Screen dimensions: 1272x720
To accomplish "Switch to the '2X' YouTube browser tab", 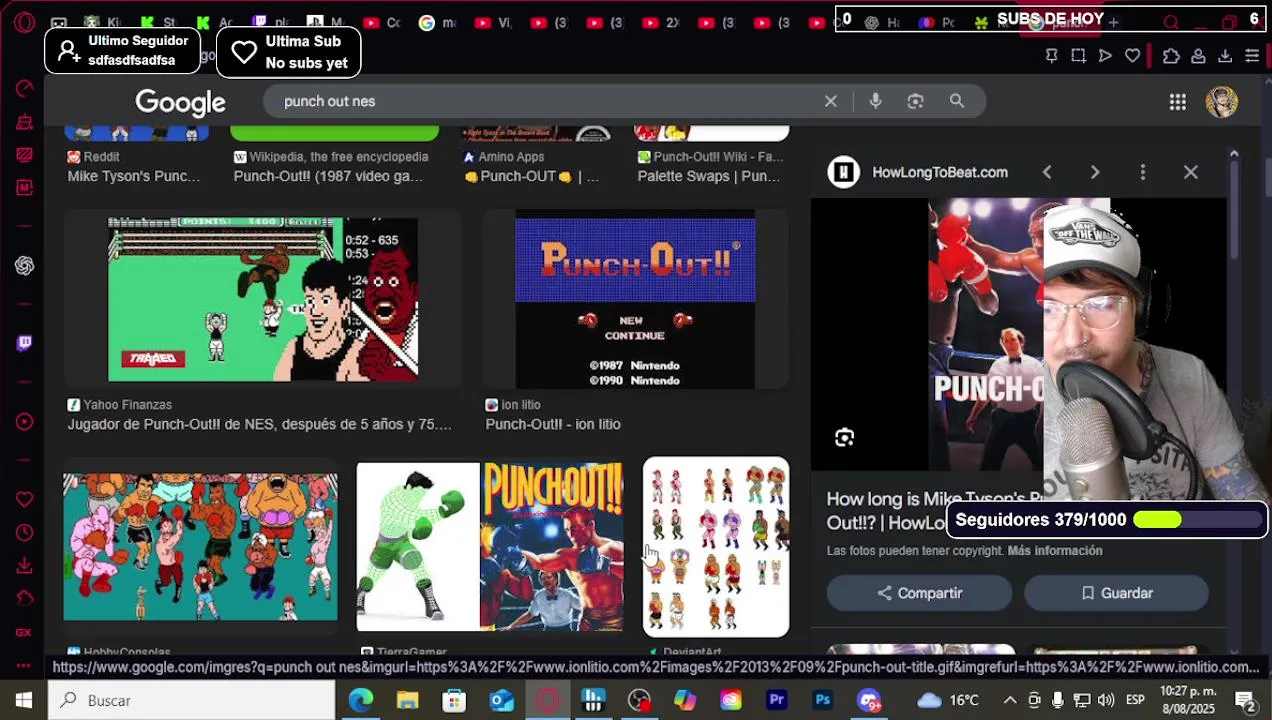I will coord(661,22).
